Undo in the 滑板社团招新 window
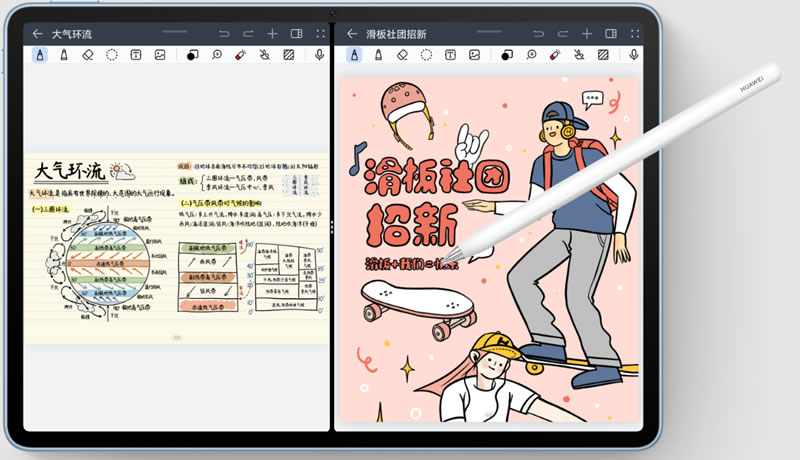Screen dimensions: 800x460 539,34
